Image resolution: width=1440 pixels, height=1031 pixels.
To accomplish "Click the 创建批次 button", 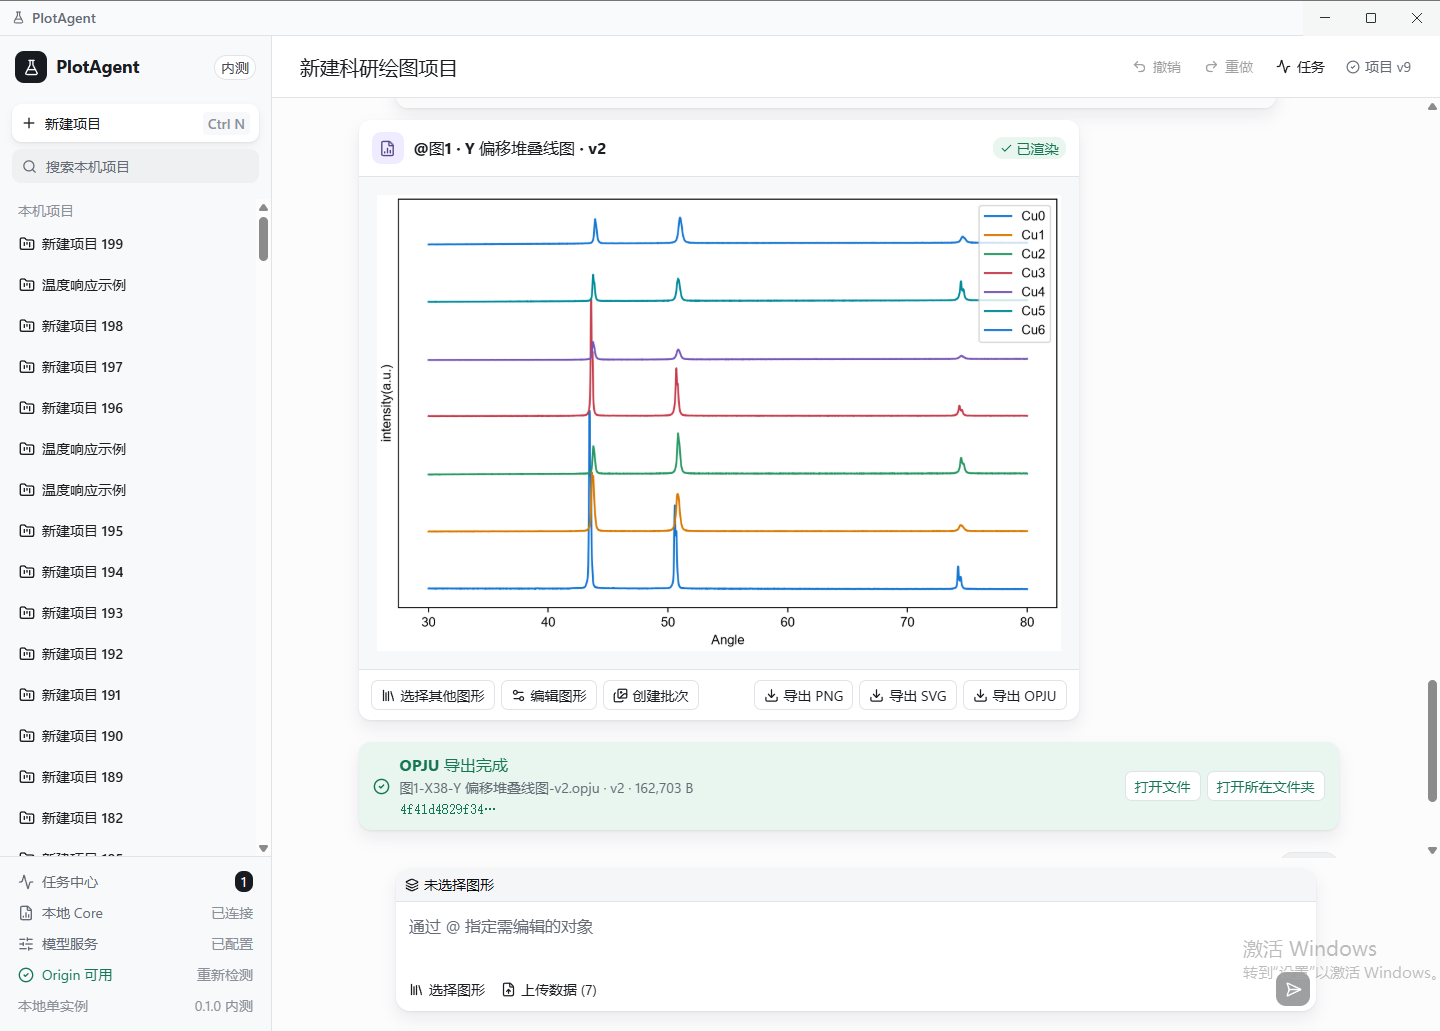I will pos(651,696).
